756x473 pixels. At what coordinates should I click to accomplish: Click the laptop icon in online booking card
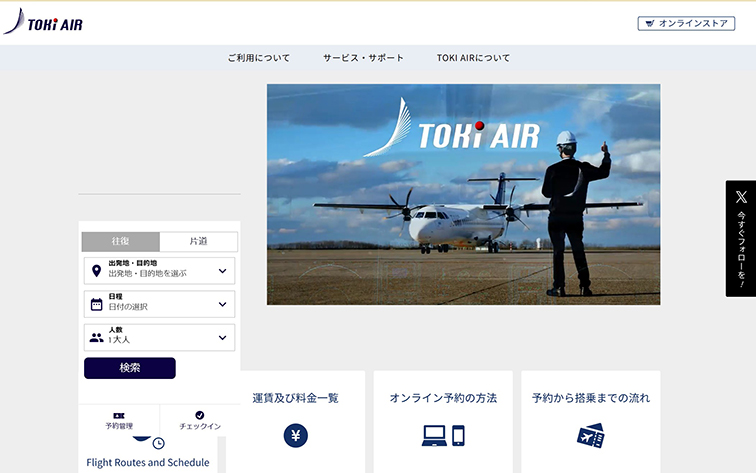[434, 435]
